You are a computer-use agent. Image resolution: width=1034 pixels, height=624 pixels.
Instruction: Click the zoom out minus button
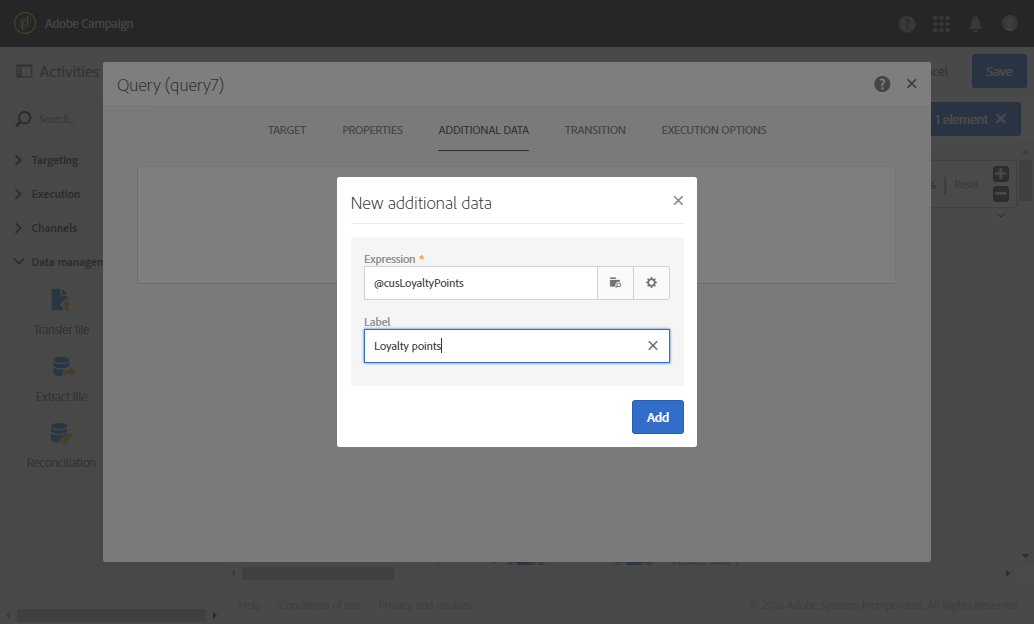pos(1000,194)
